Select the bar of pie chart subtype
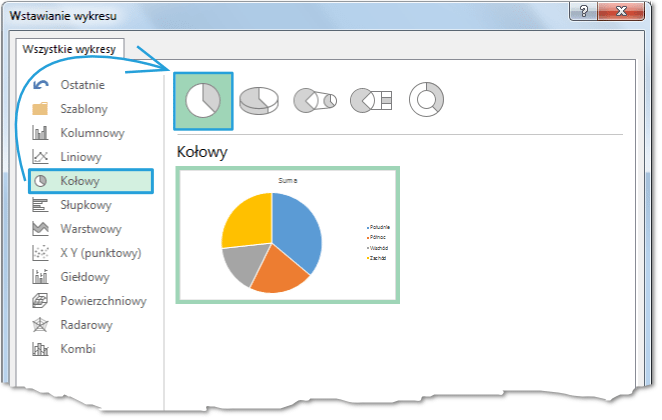Screen dimensions: 662x420 tap(371, 101)
